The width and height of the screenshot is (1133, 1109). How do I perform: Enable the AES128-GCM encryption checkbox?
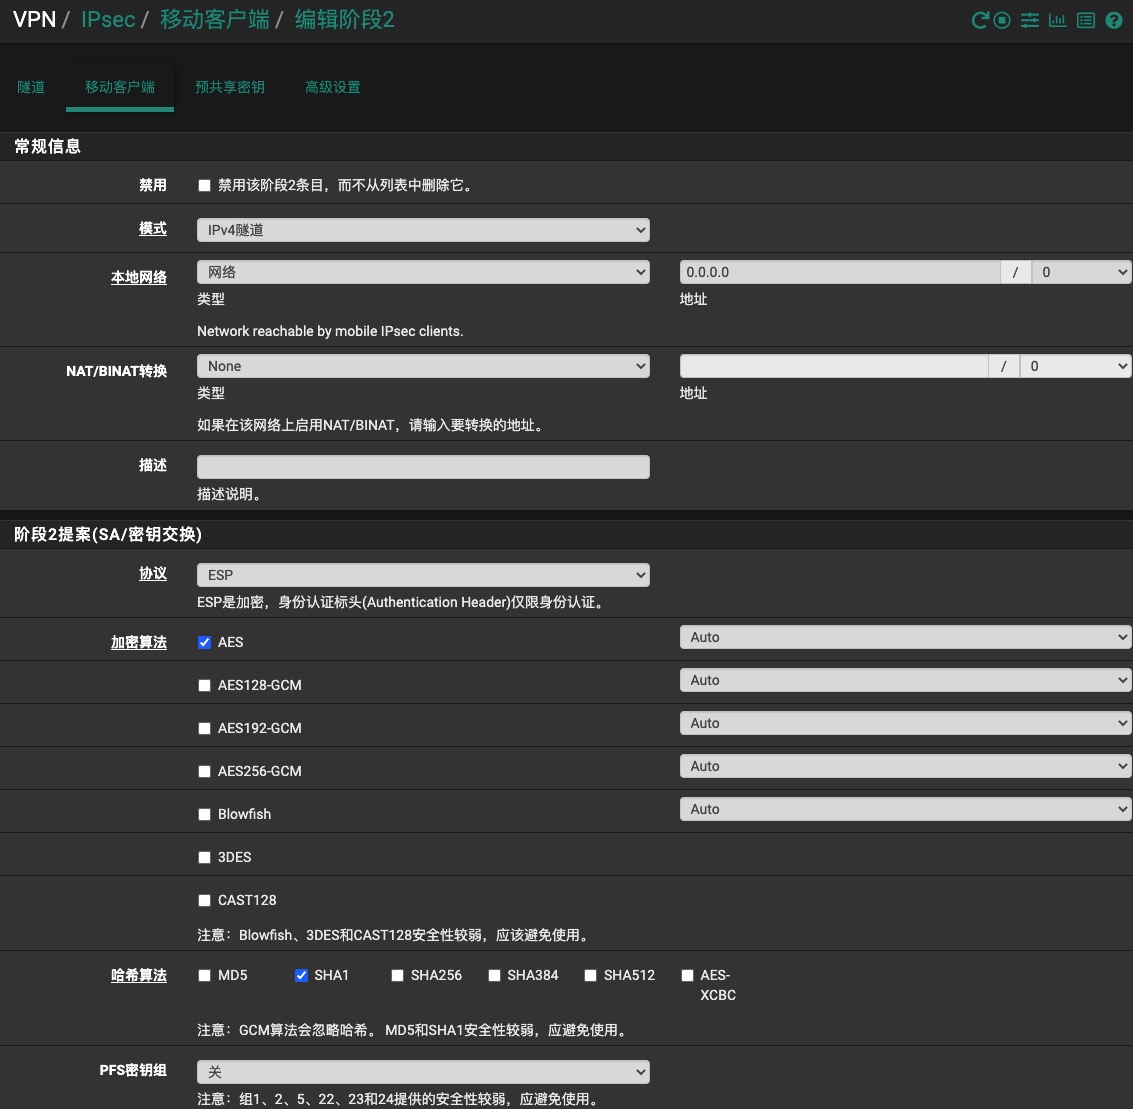click(205, 686)
